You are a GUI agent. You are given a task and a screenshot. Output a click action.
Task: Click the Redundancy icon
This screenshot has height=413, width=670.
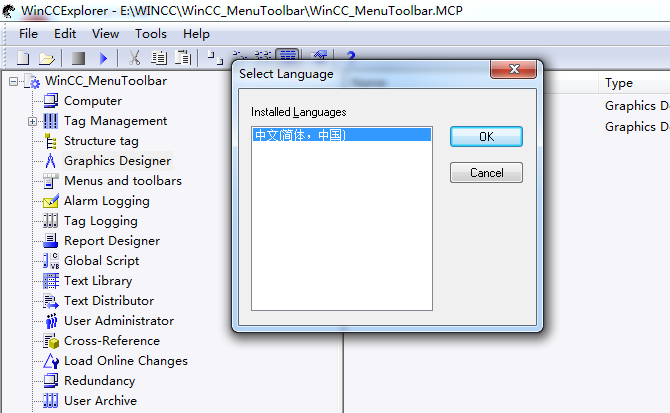click(x=51, y=381)
